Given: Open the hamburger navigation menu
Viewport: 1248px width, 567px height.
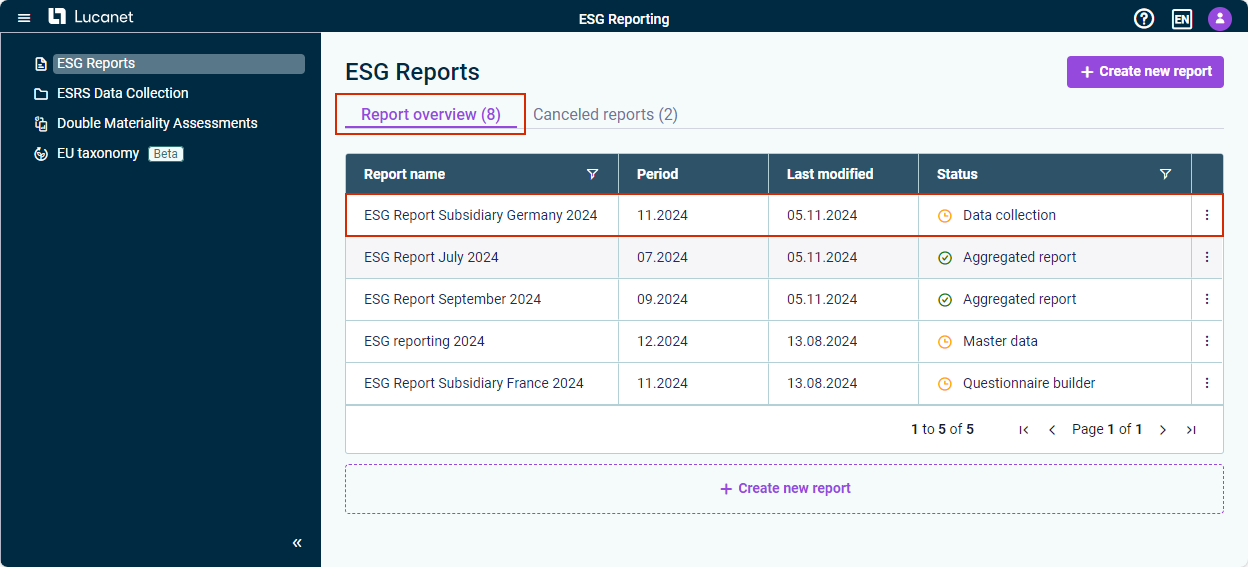Looking at the screenshot, I should pyautogui.click(x=24, y=18).
